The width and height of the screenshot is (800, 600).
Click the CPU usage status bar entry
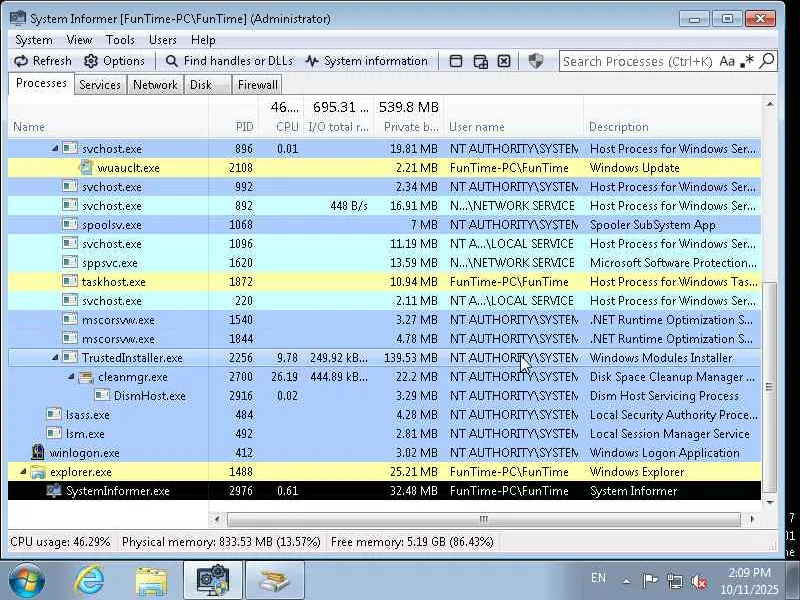point(60,542)
